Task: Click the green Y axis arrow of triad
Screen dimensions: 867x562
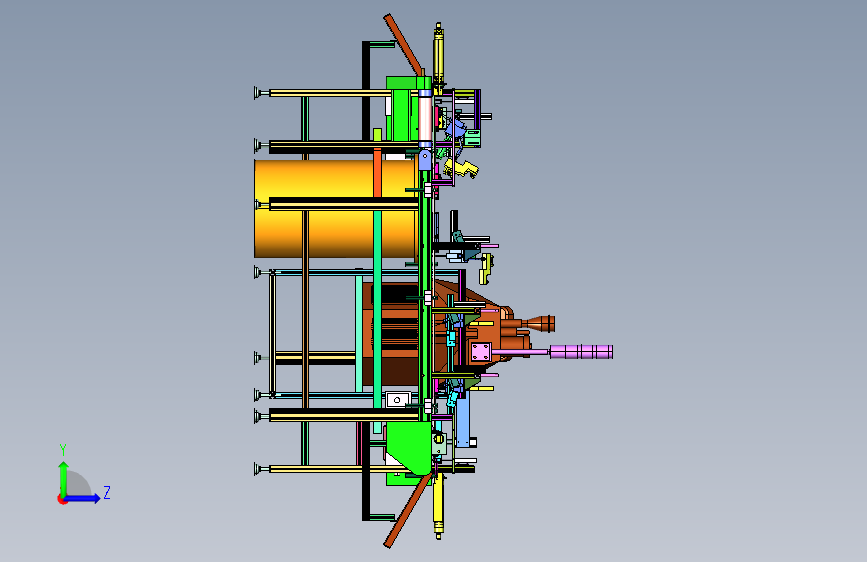Action: [x=63, y=478]
